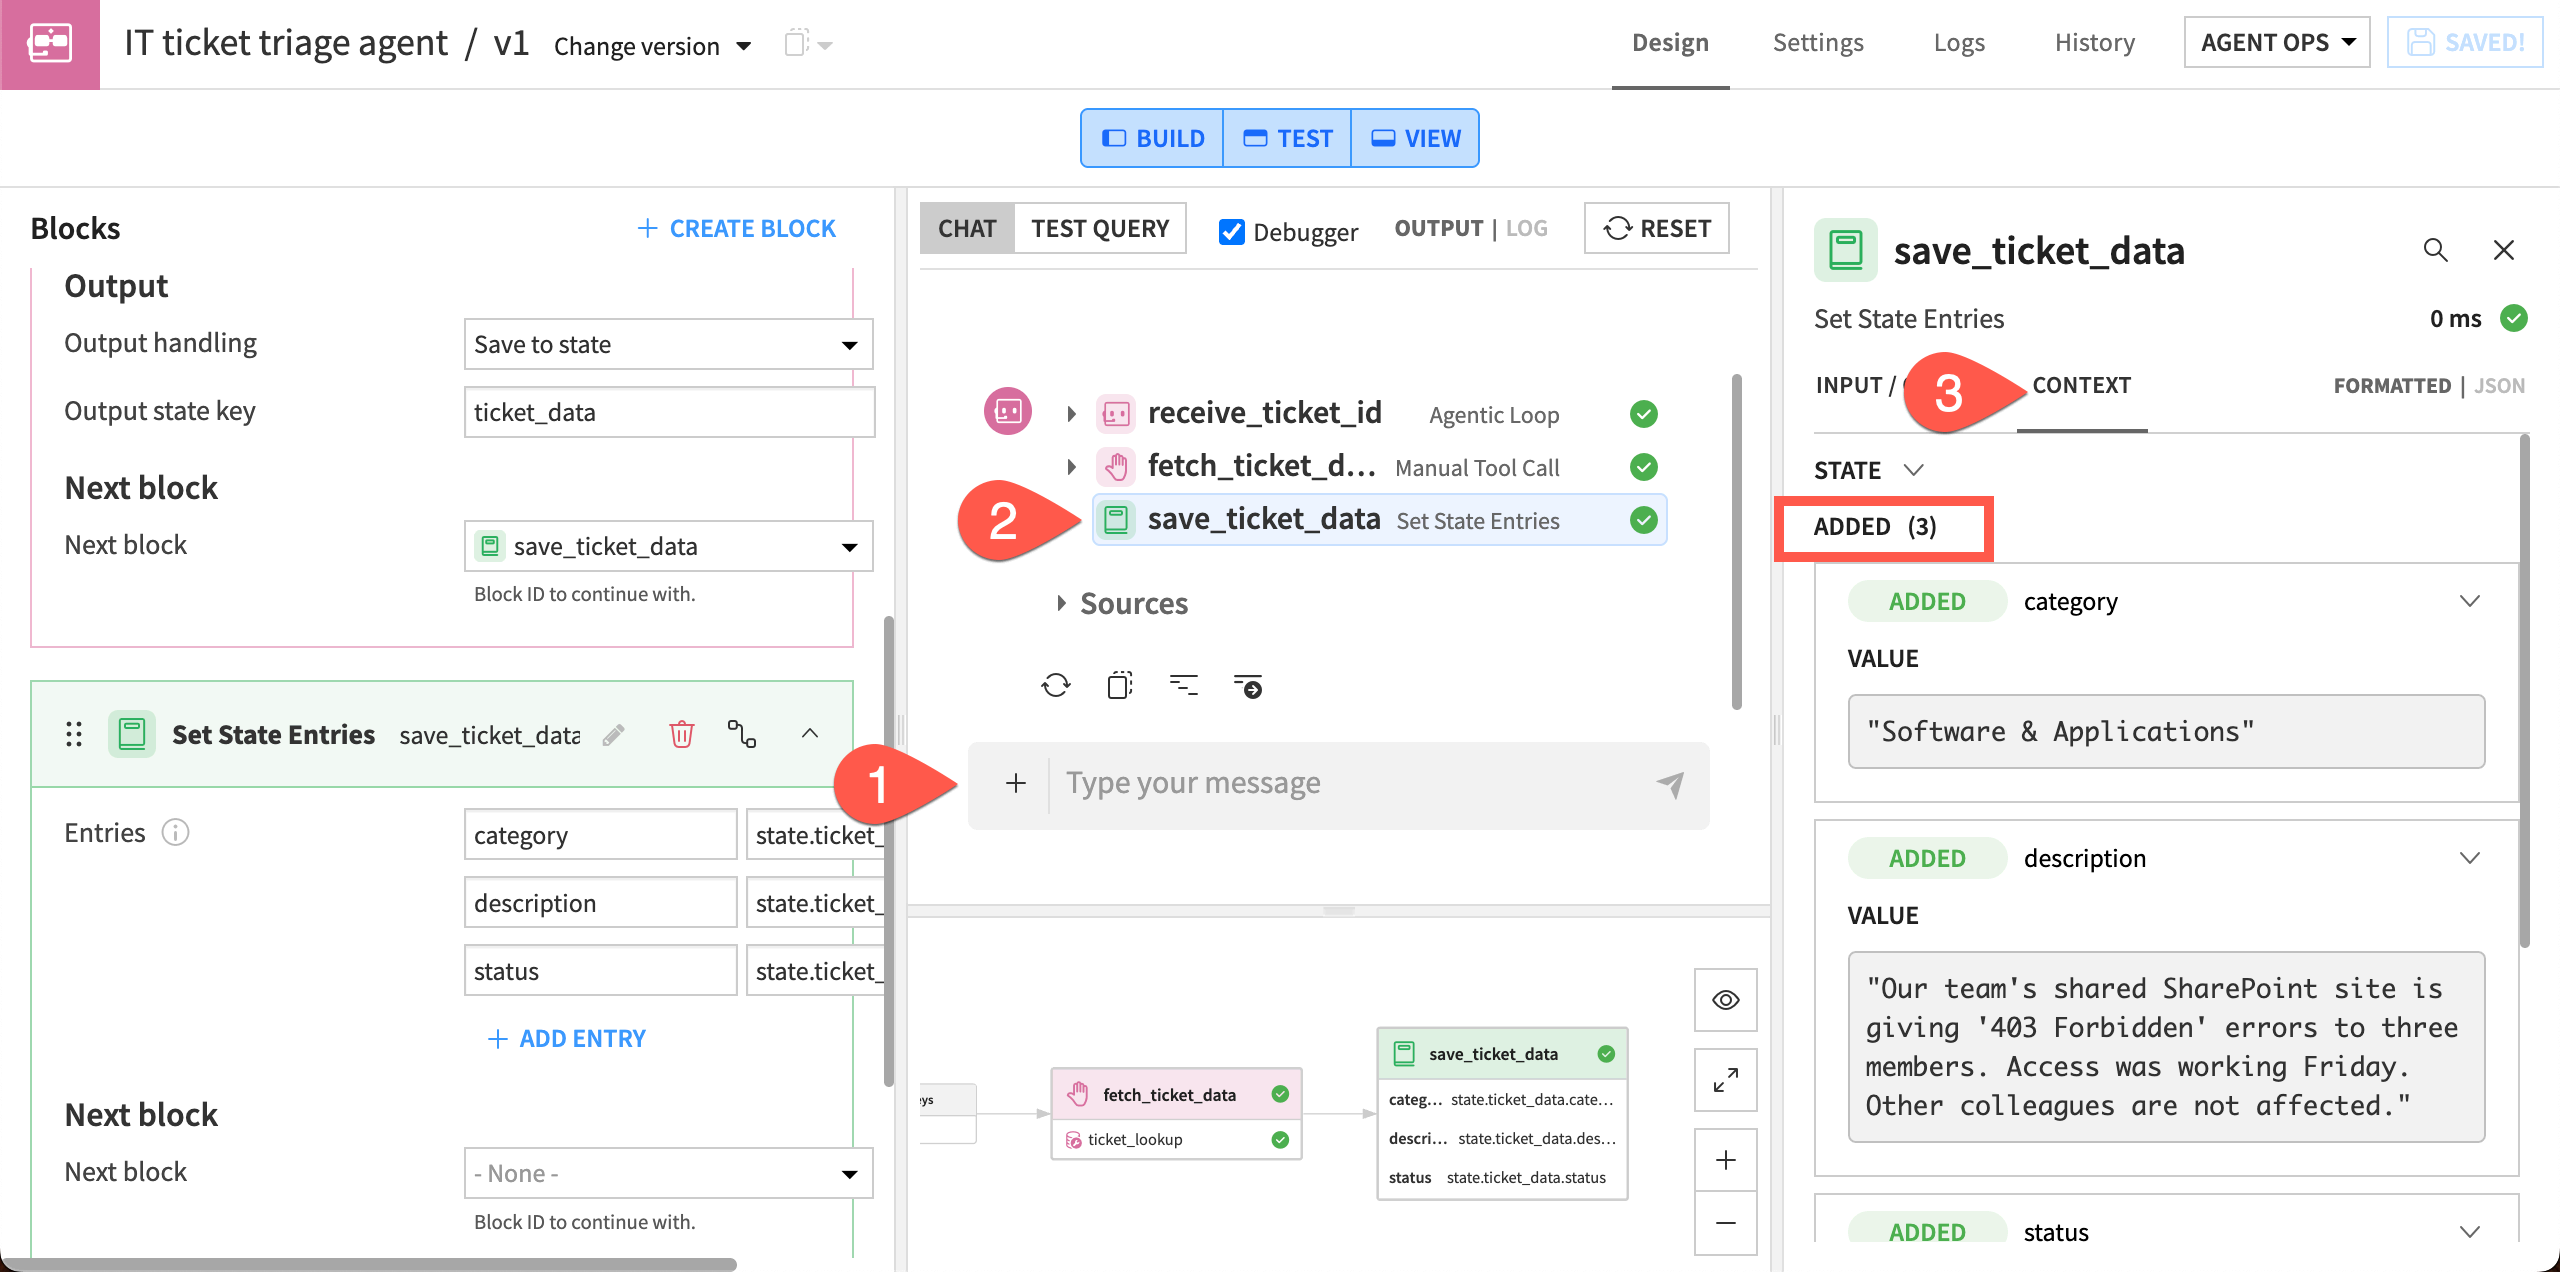Click the save_ticket_data block icon in debugger list

pyautogui.click(x=1116, y=520)
